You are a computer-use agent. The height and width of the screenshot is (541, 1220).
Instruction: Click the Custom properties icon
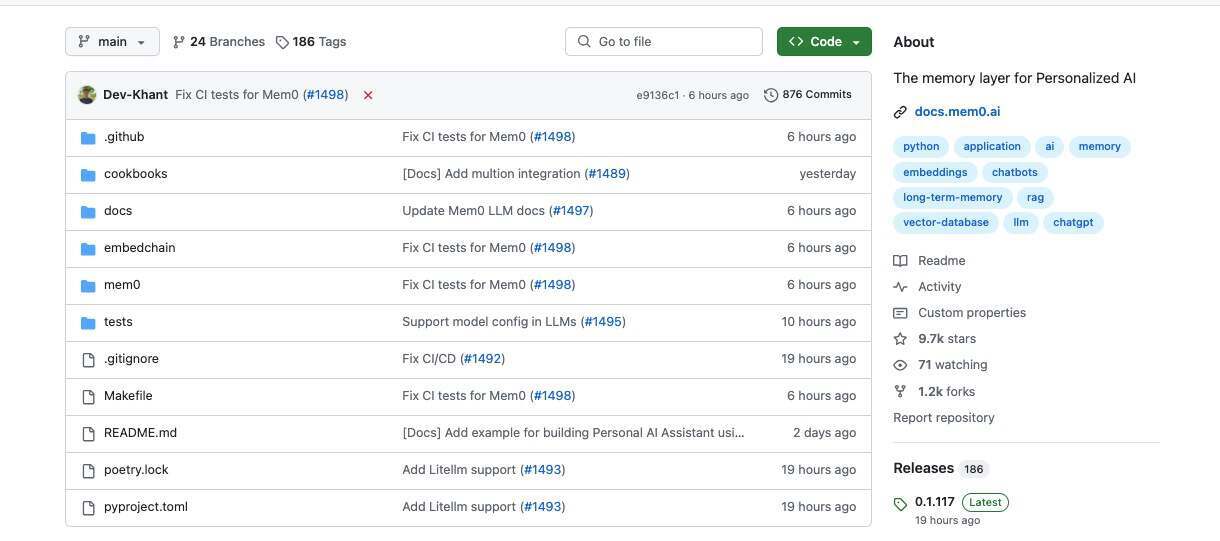pos(900,313)
